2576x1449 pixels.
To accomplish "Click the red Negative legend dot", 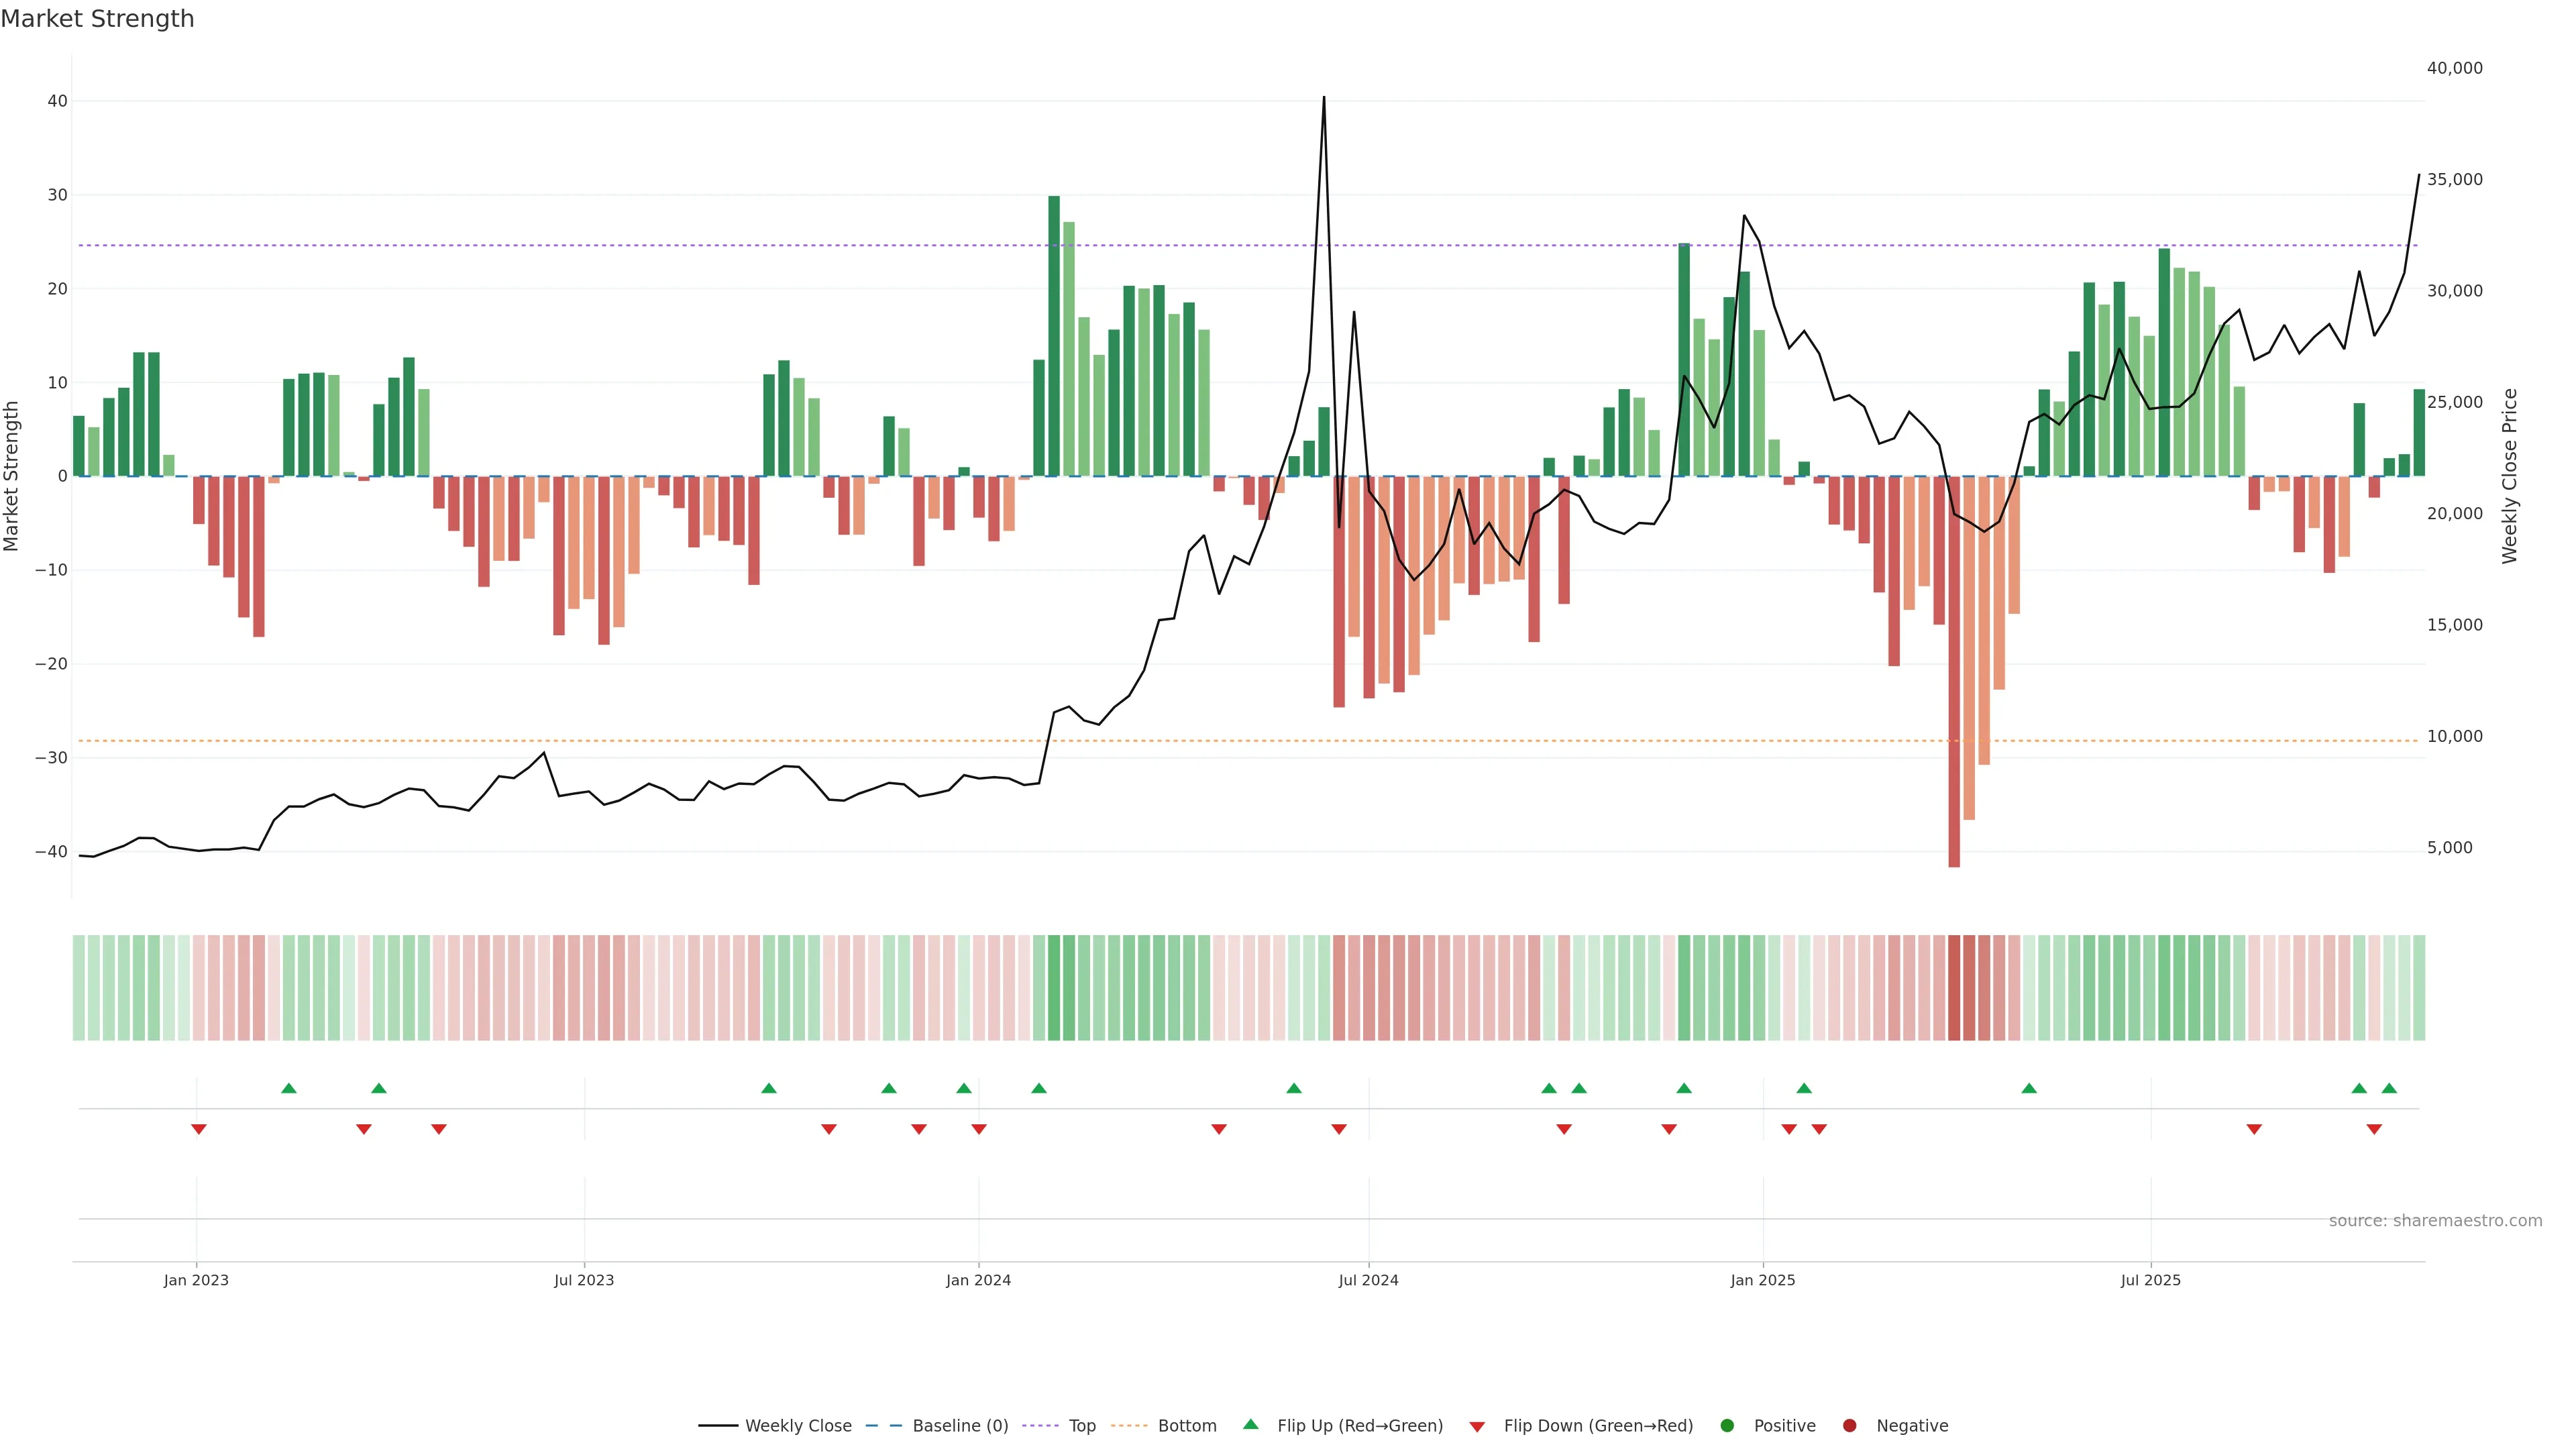I will 1849,1426.
